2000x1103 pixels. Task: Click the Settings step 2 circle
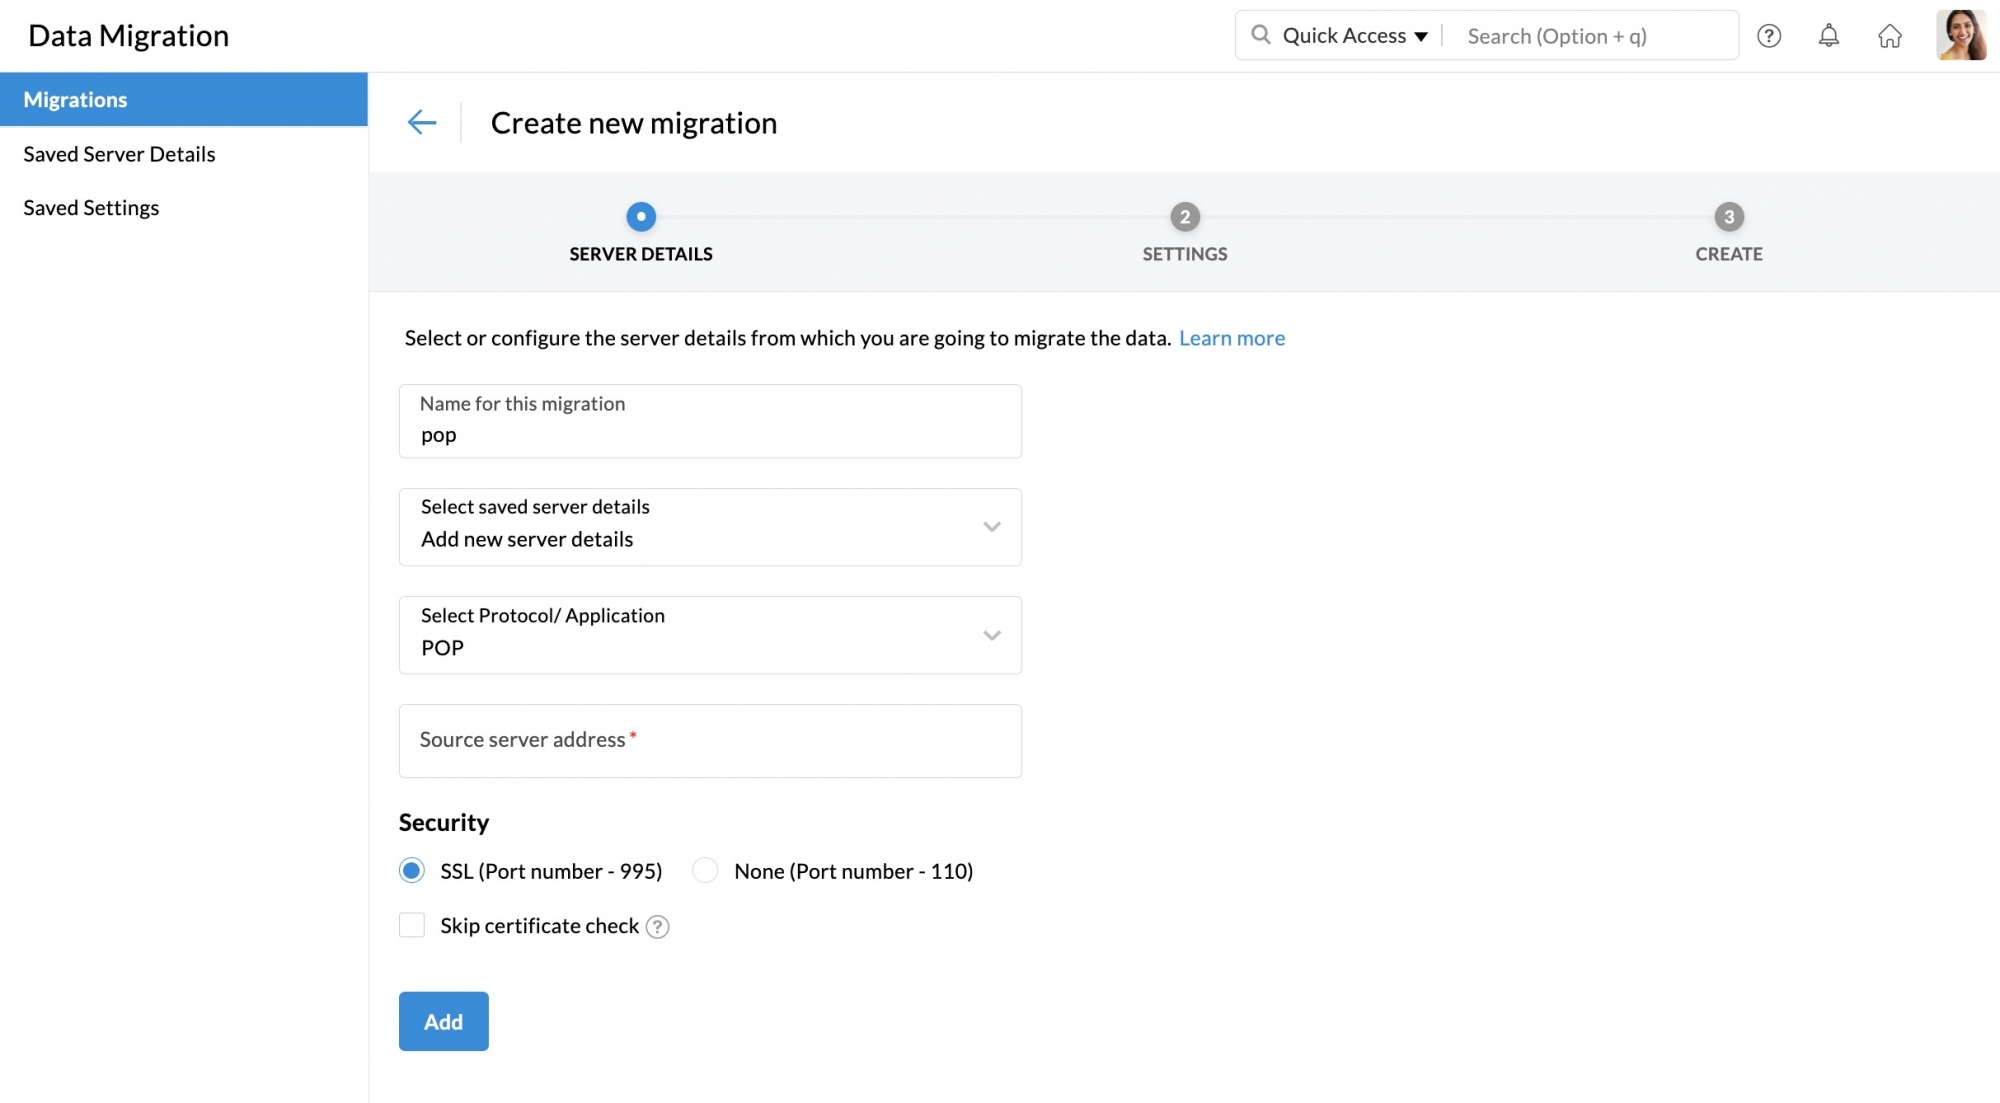pyautogui.click(x=1184, y=217)
